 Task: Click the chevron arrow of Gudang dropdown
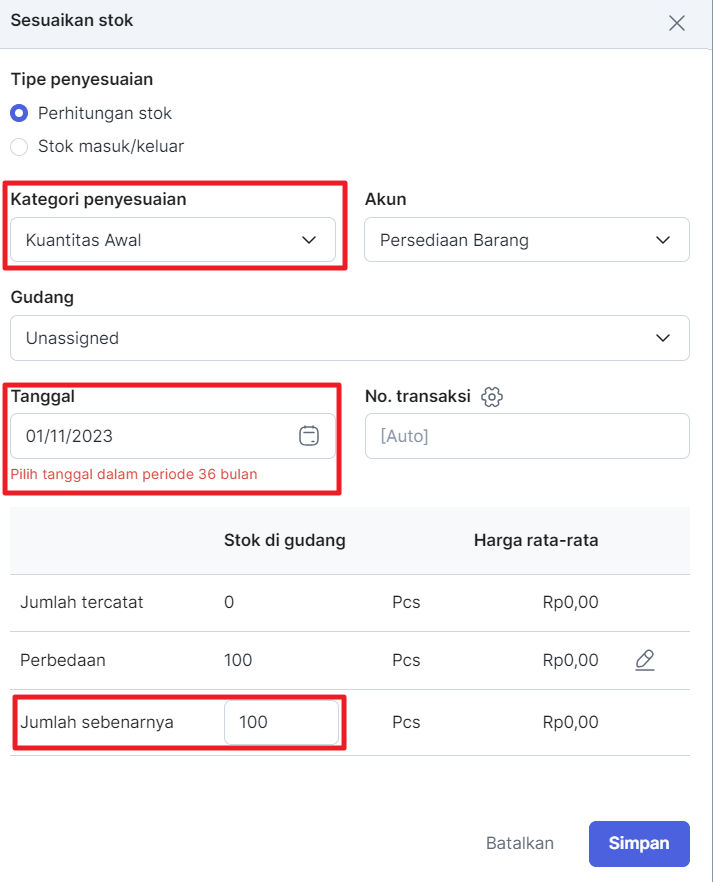click(x=663, y=338)
